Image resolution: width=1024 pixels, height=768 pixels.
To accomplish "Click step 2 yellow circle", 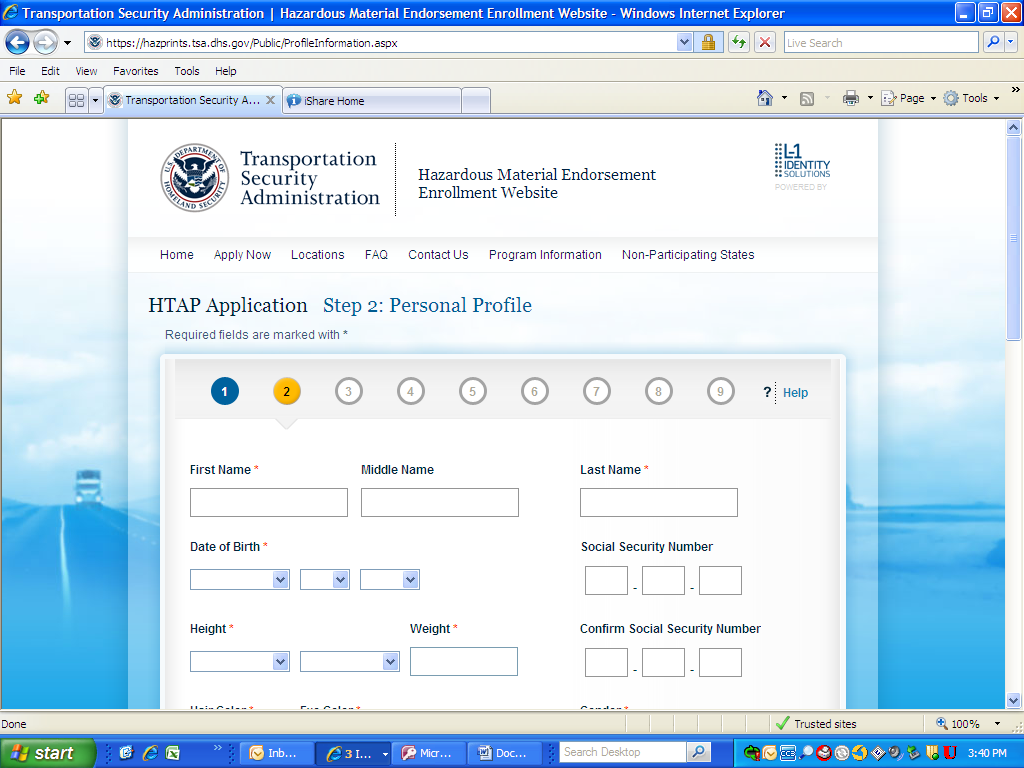I will tap(286, 392).
